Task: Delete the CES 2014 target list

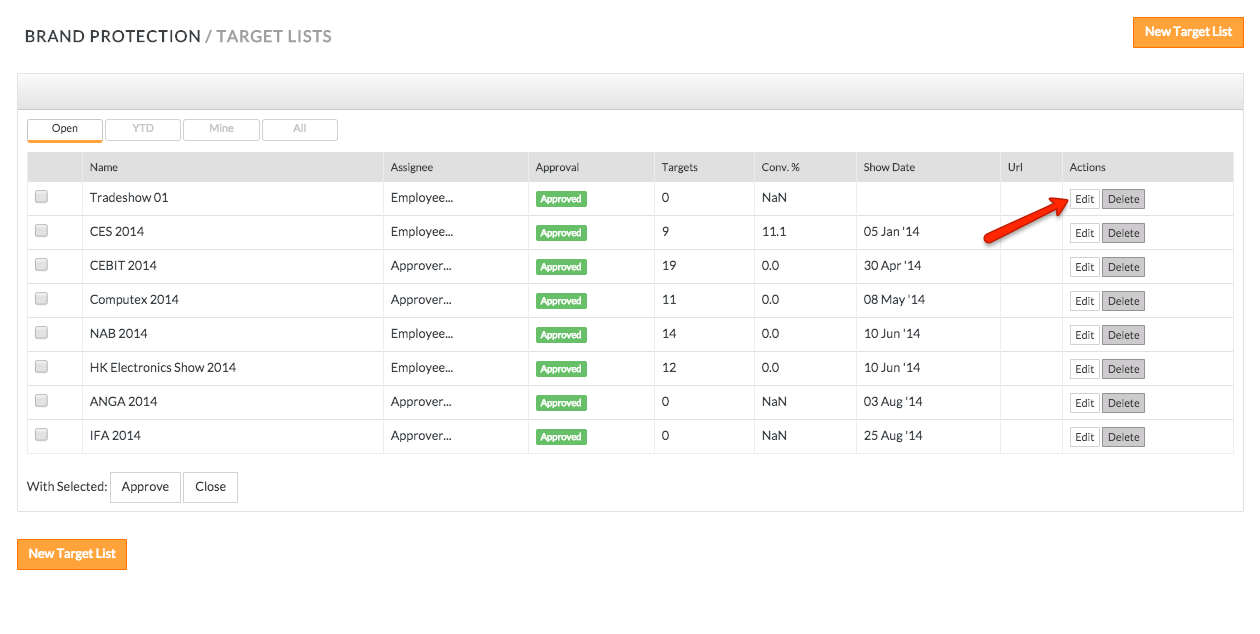Action: pos(1123,233)
